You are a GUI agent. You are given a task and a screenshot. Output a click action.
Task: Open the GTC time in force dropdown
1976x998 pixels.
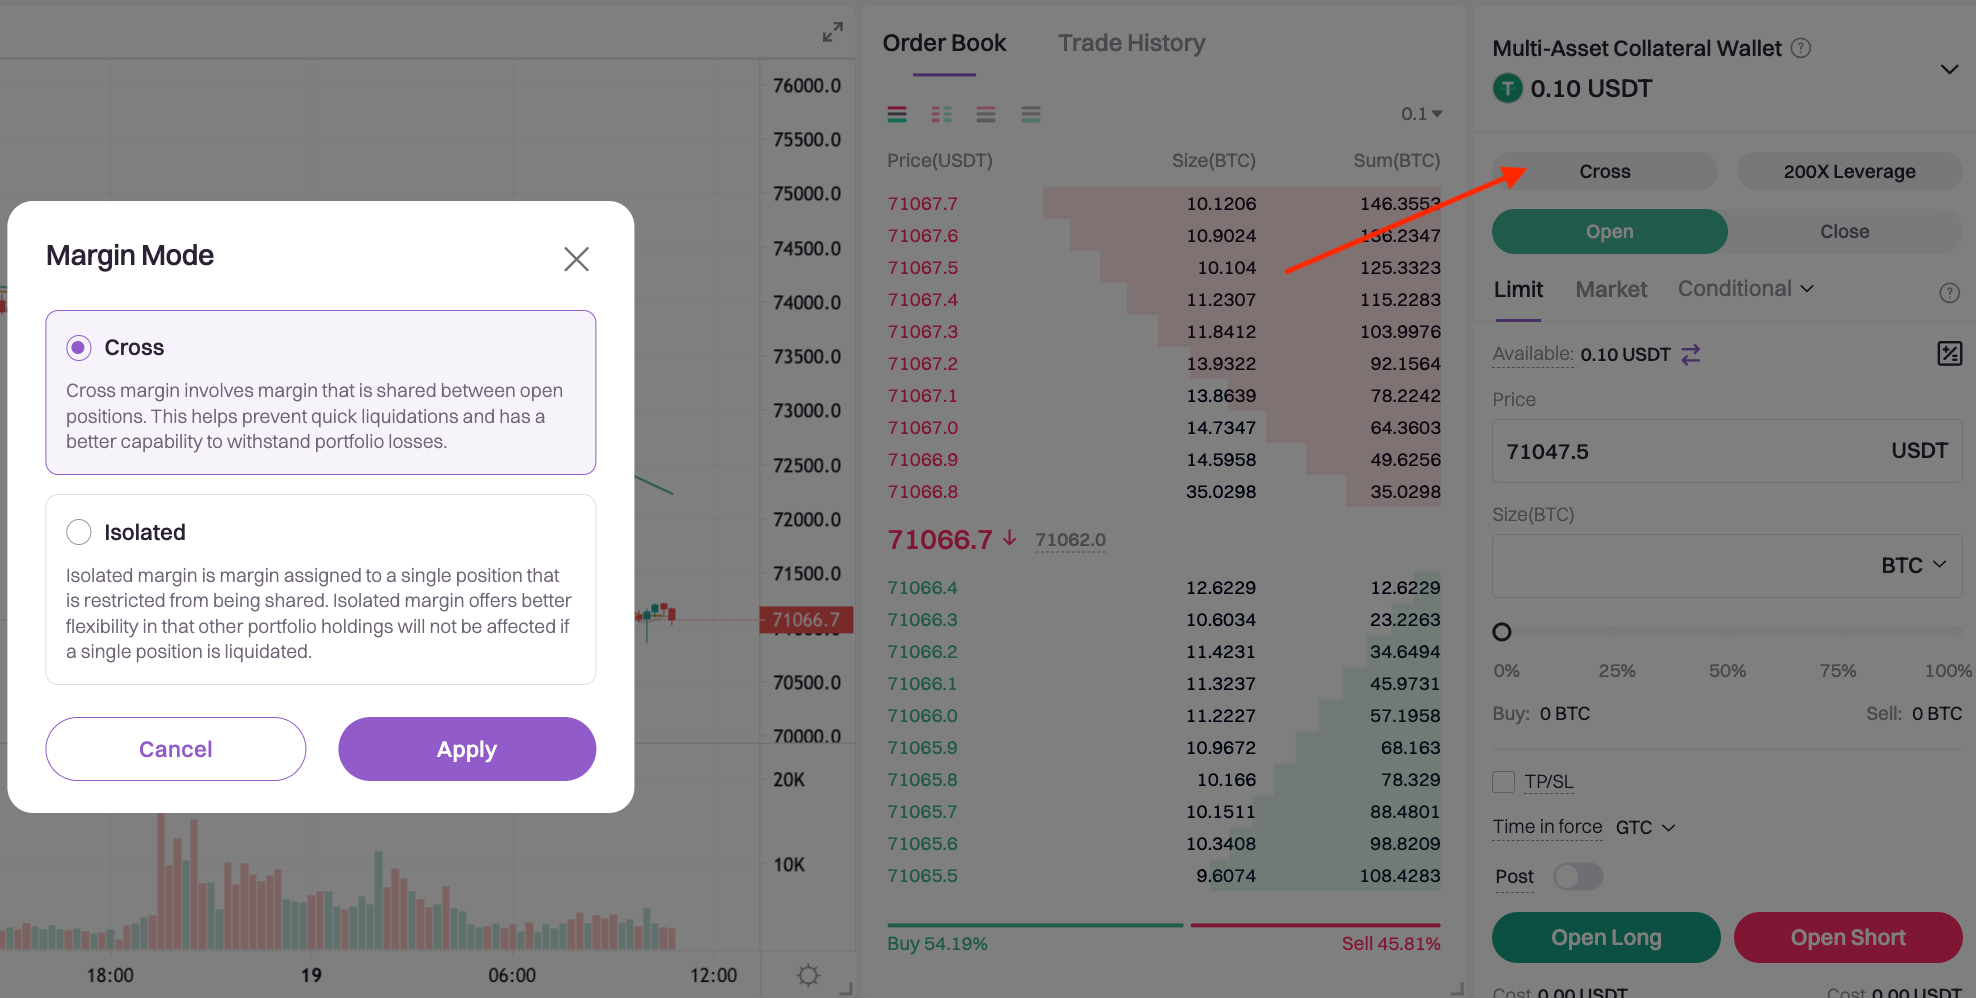tap(1645, 828)
